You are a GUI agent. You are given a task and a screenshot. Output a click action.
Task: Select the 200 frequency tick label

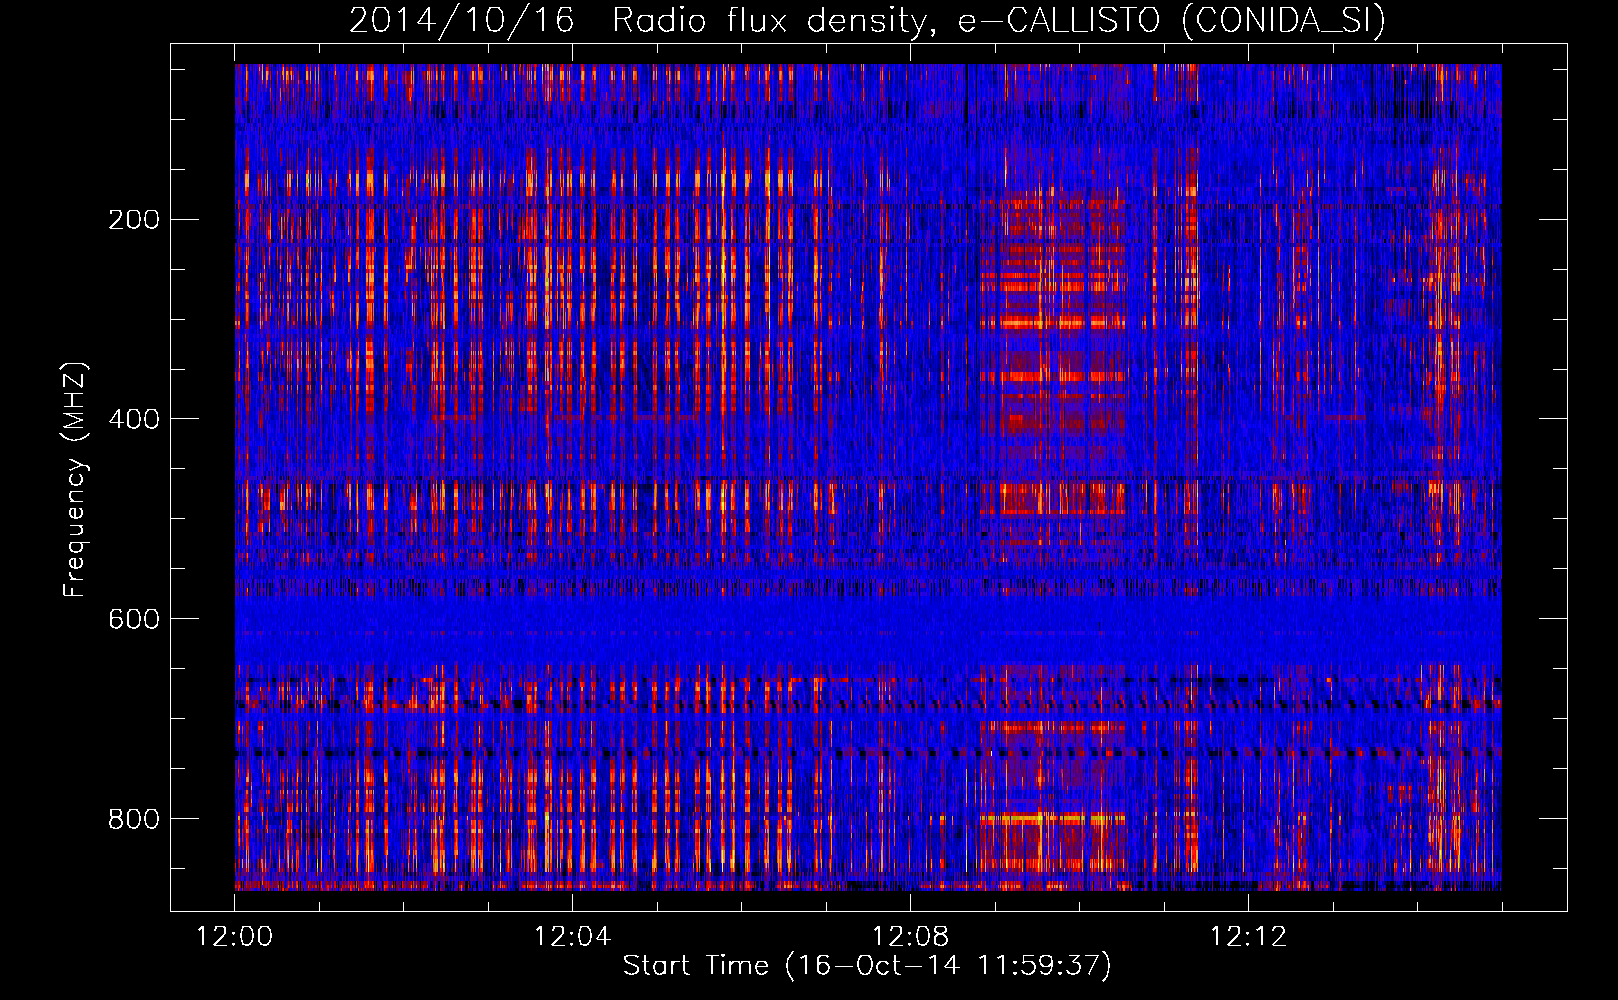point(133,219)
